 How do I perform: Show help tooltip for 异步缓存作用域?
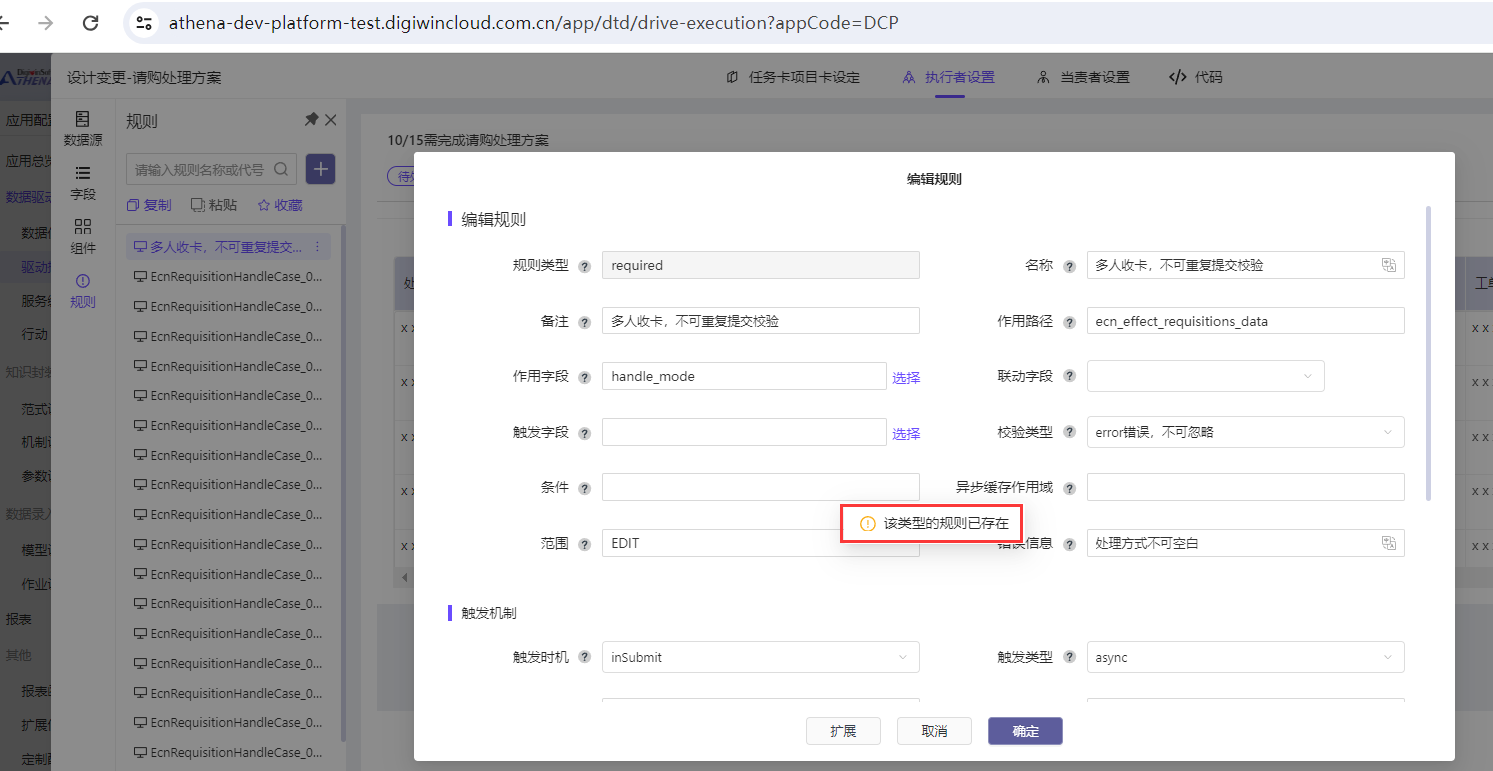(x=1069, y=488)
